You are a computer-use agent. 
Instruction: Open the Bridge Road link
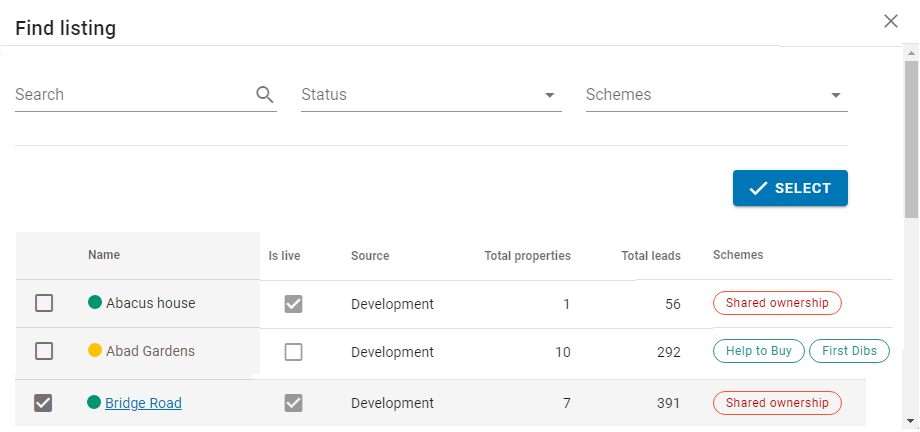coord(143,403)
